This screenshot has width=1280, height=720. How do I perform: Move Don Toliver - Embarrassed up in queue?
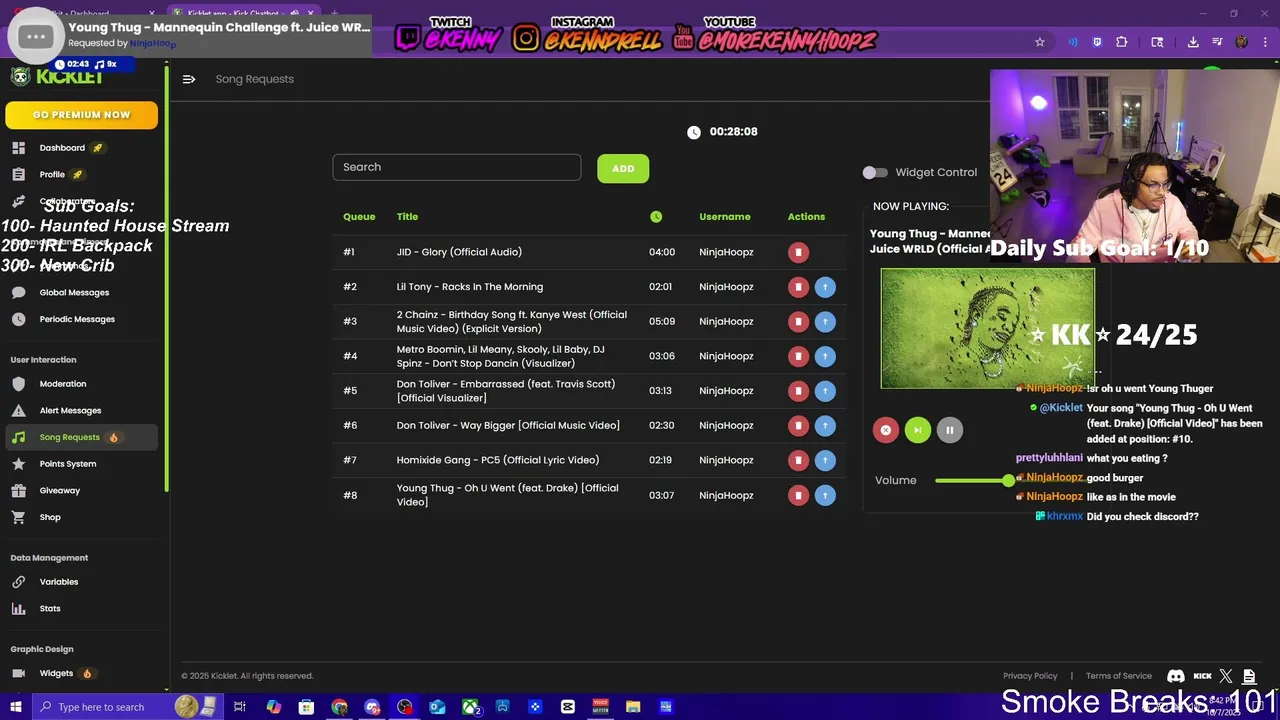click(825, 391)
